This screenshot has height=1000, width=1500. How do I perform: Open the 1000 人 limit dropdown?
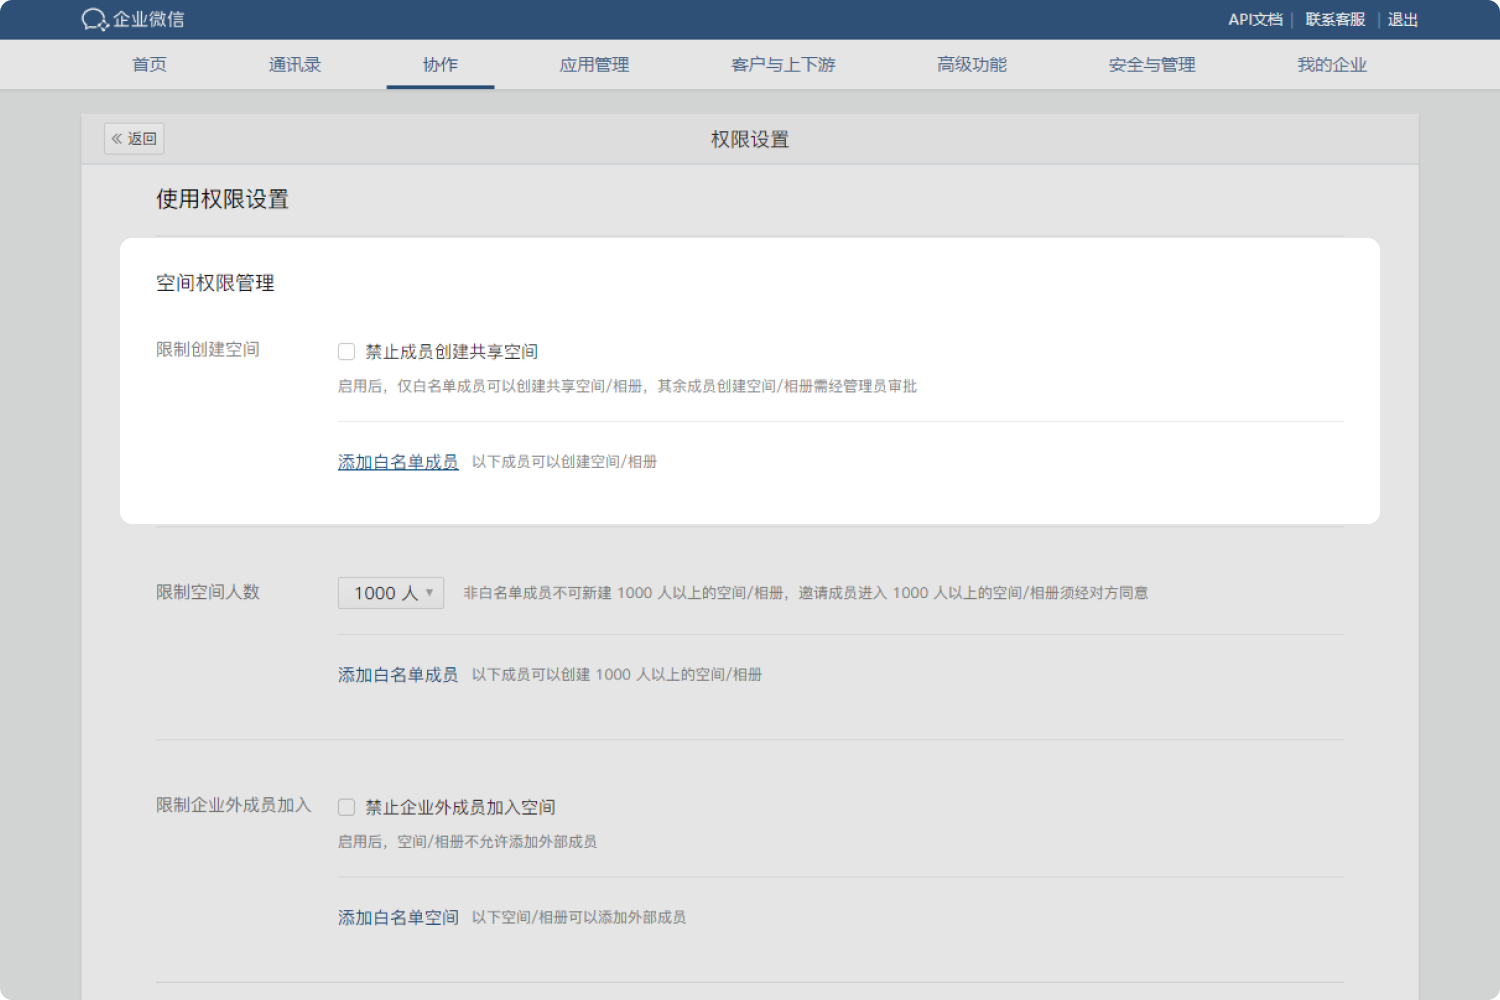coord(390,592)
